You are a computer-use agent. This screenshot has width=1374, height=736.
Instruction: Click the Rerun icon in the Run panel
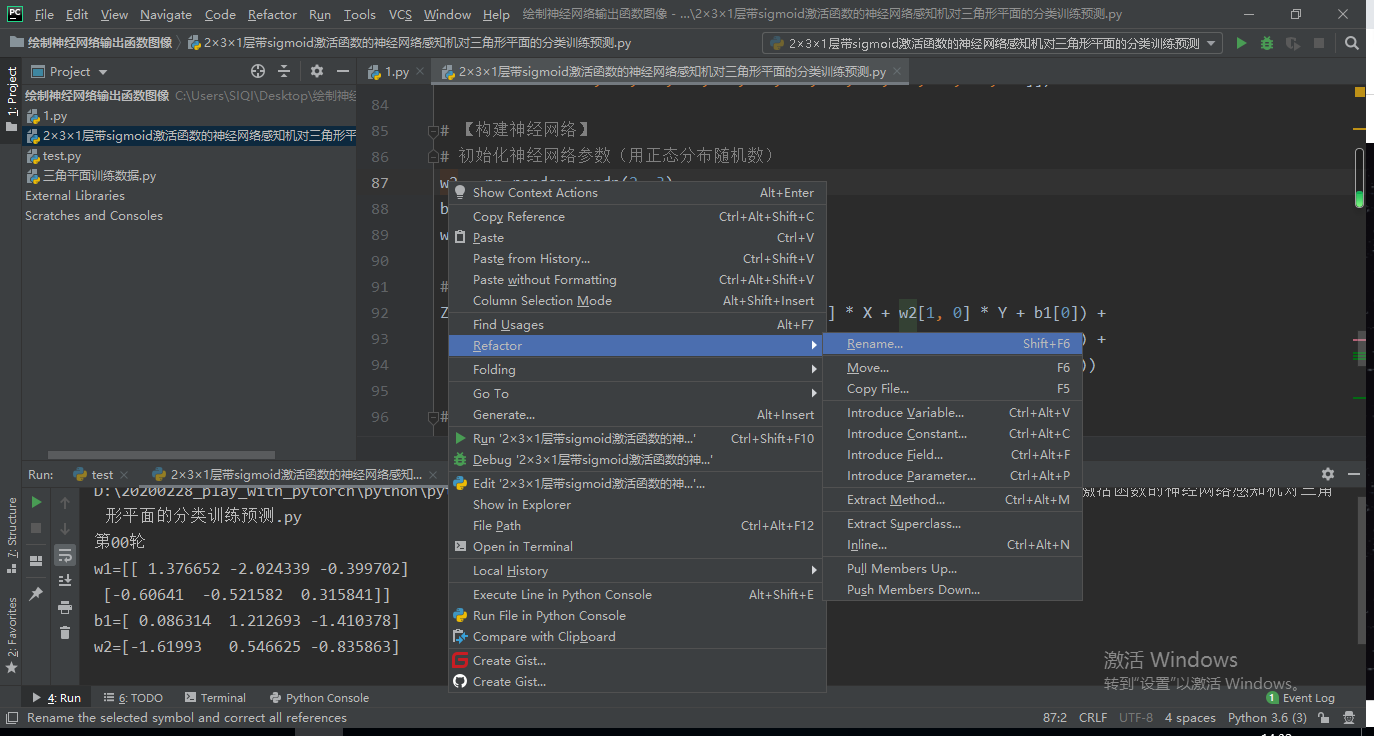pos(35,501)
